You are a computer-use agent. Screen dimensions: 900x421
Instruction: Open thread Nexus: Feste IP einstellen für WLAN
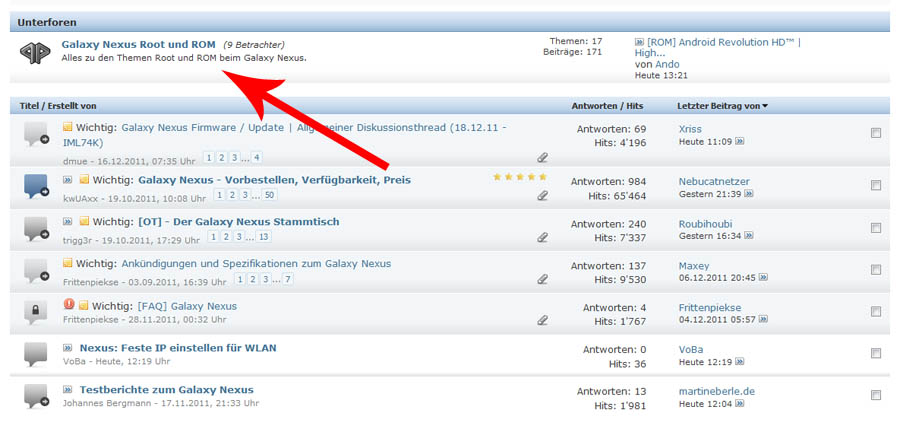tap(178, 348)
